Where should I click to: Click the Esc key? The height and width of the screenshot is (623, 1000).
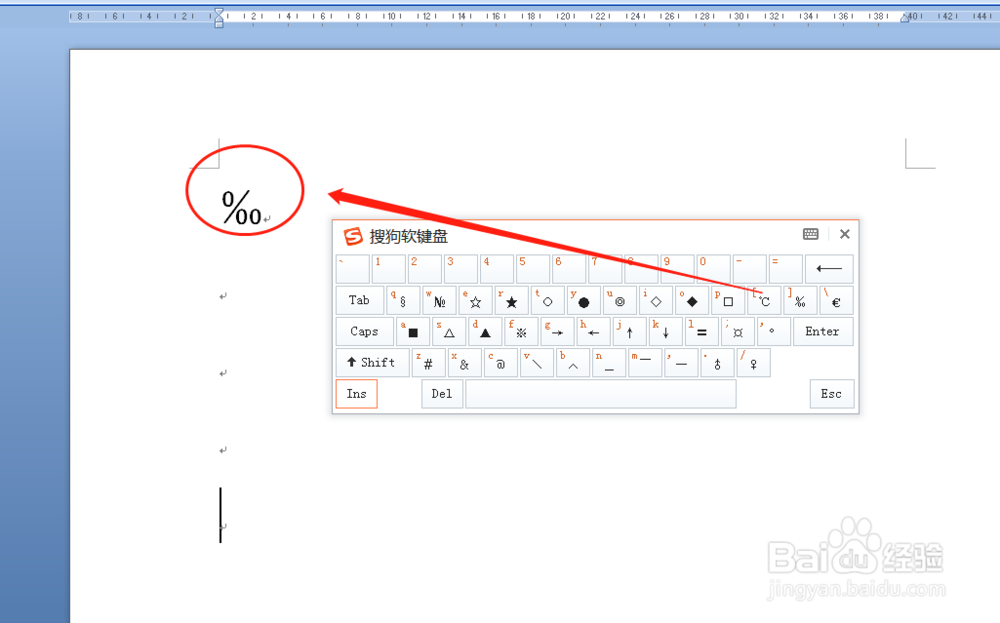pos(831,394)
